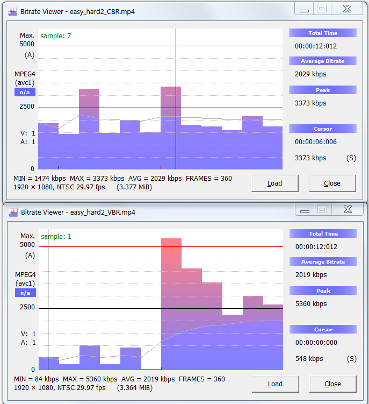
Task: Click the 'sample: 1' label in the VBR graph
Action: click(x=56, y=237)
